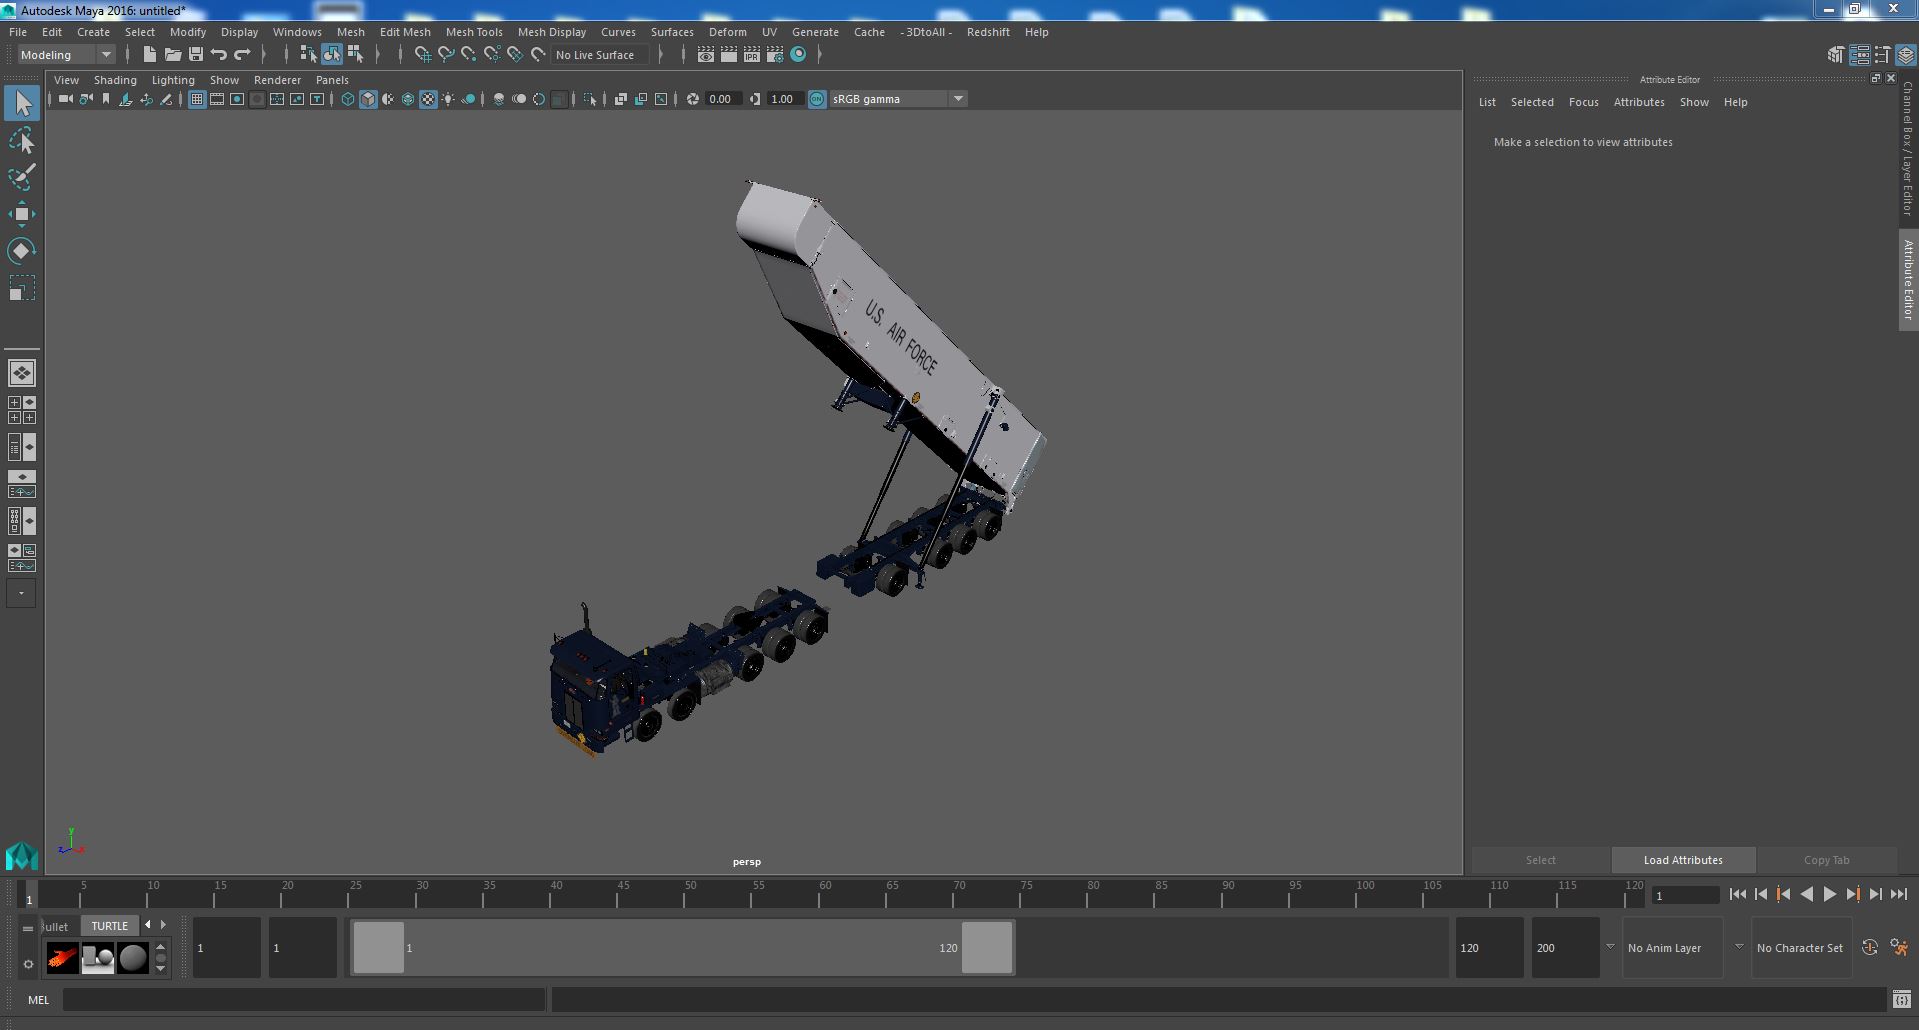1919x1030 pixels.
Task: Toggle textured display checker icon
Action: [428, 99]
